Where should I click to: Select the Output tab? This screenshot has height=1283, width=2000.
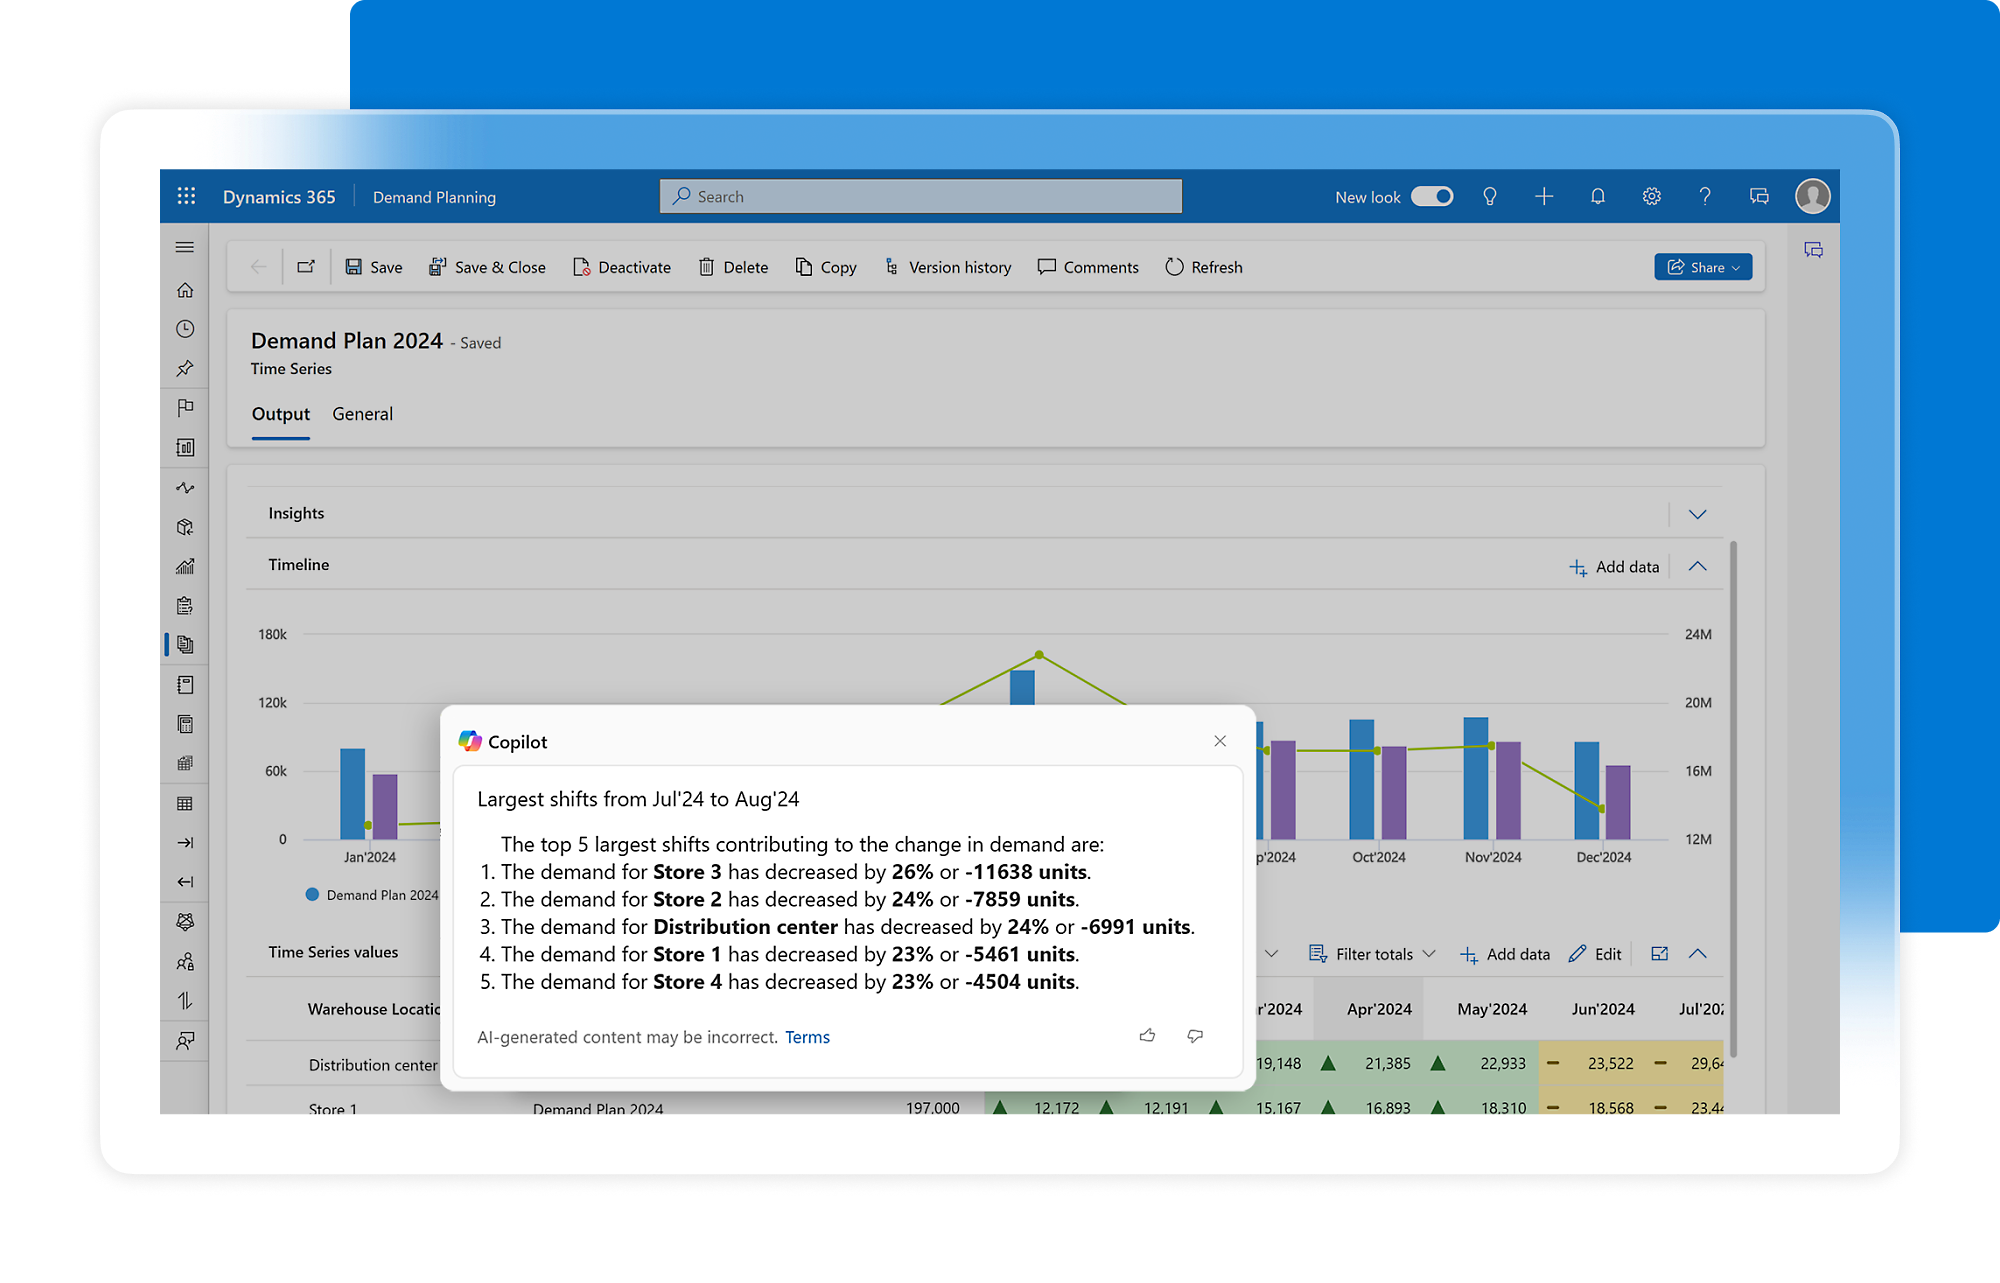pos(280,414)
